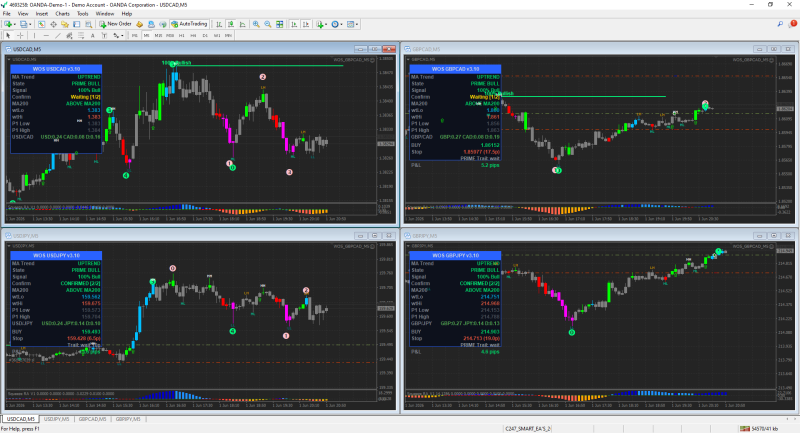This screenshot has width=800, height=433.
Task: Toggle the Data Window icon
Action: point(53,24)
